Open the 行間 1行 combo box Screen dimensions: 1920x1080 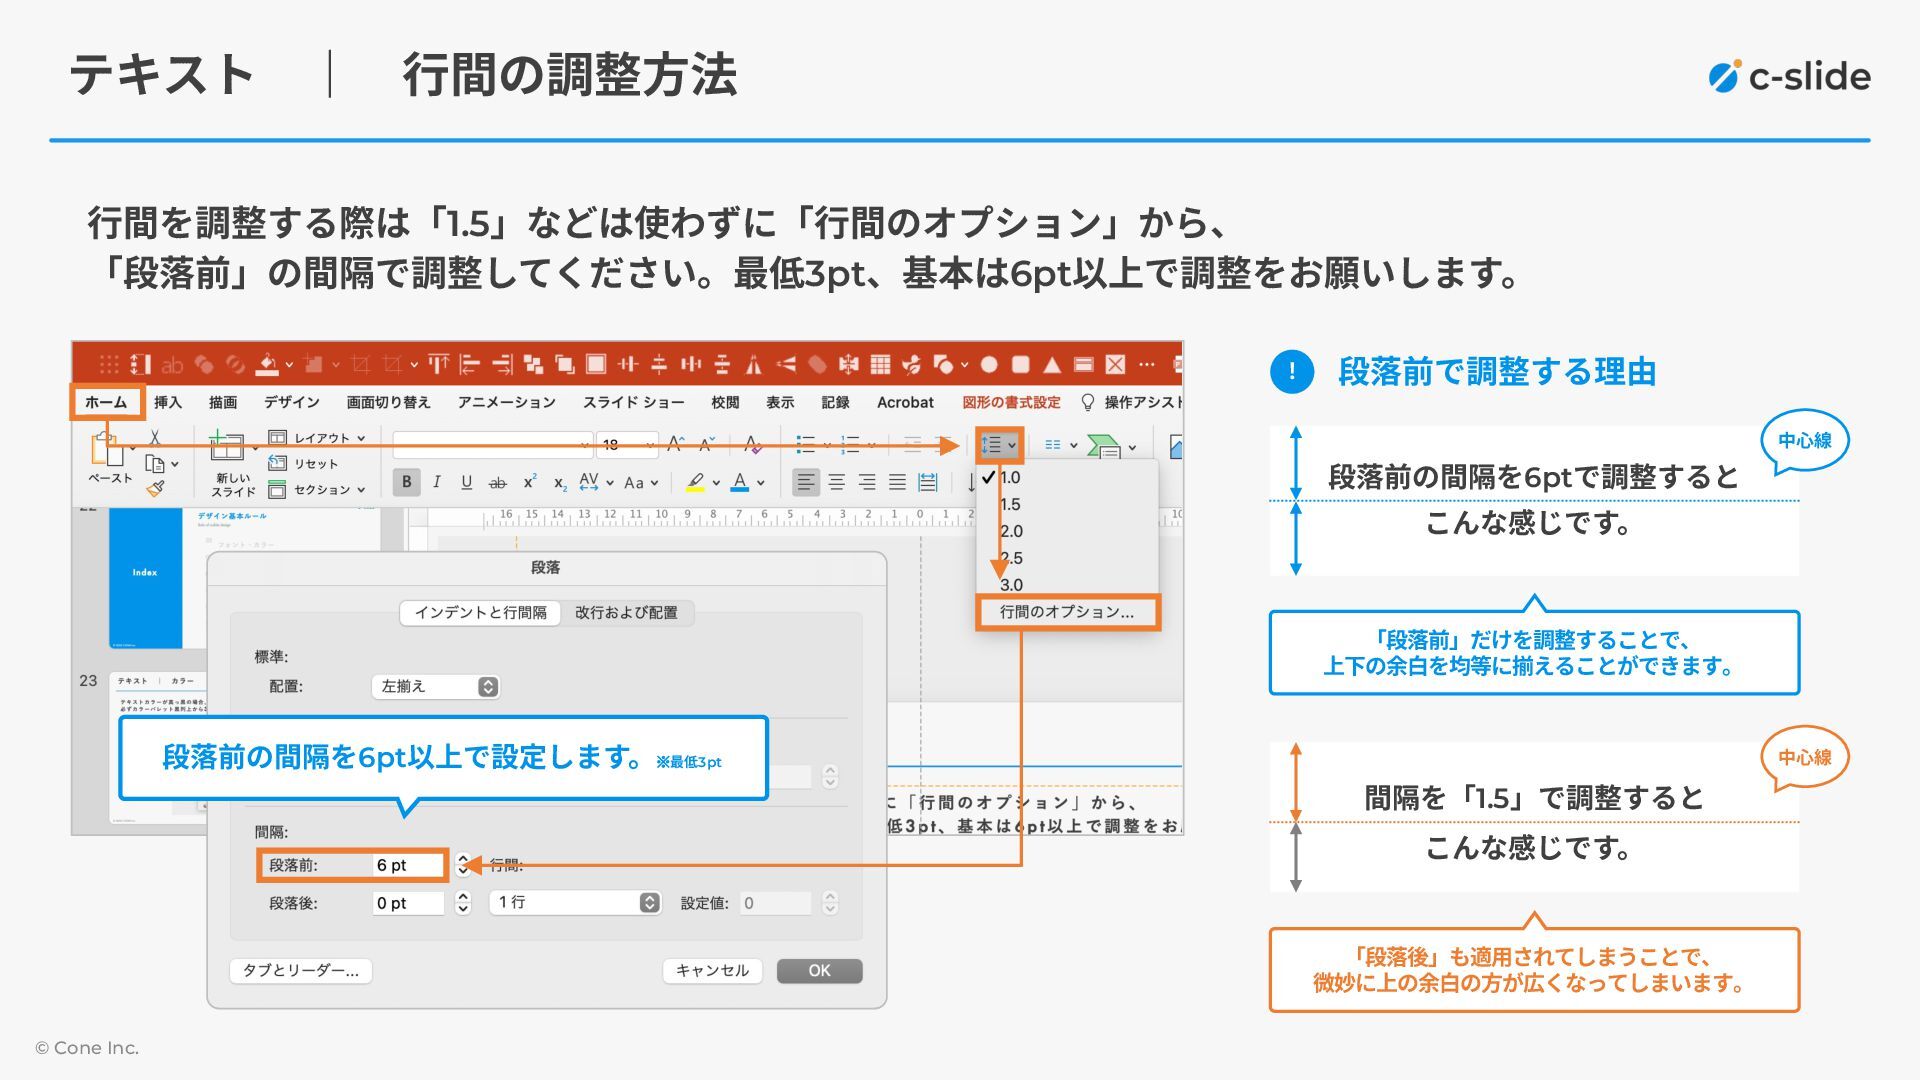click(x=575, y=903)
